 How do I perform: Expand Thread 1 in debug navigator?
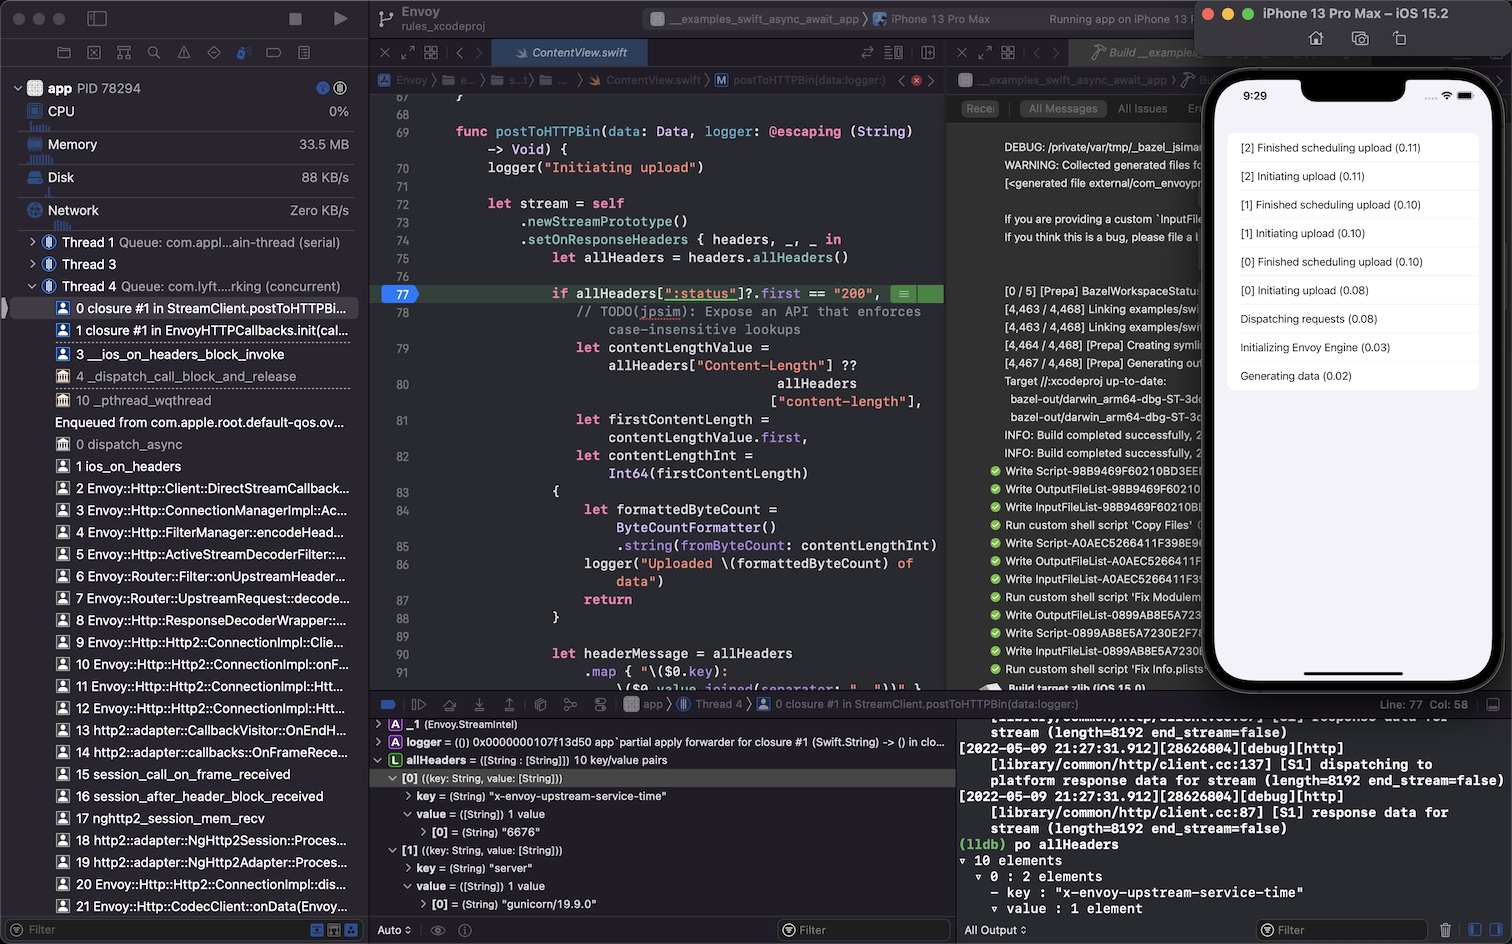pyautogui.click(x=33, y=242)
